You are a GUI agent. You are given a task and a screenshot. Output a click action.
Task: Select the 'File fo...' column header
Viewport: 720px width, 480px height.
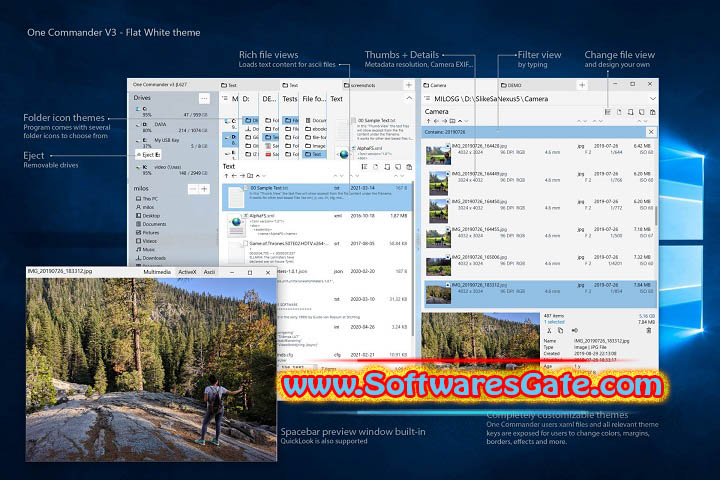[314, 99]
